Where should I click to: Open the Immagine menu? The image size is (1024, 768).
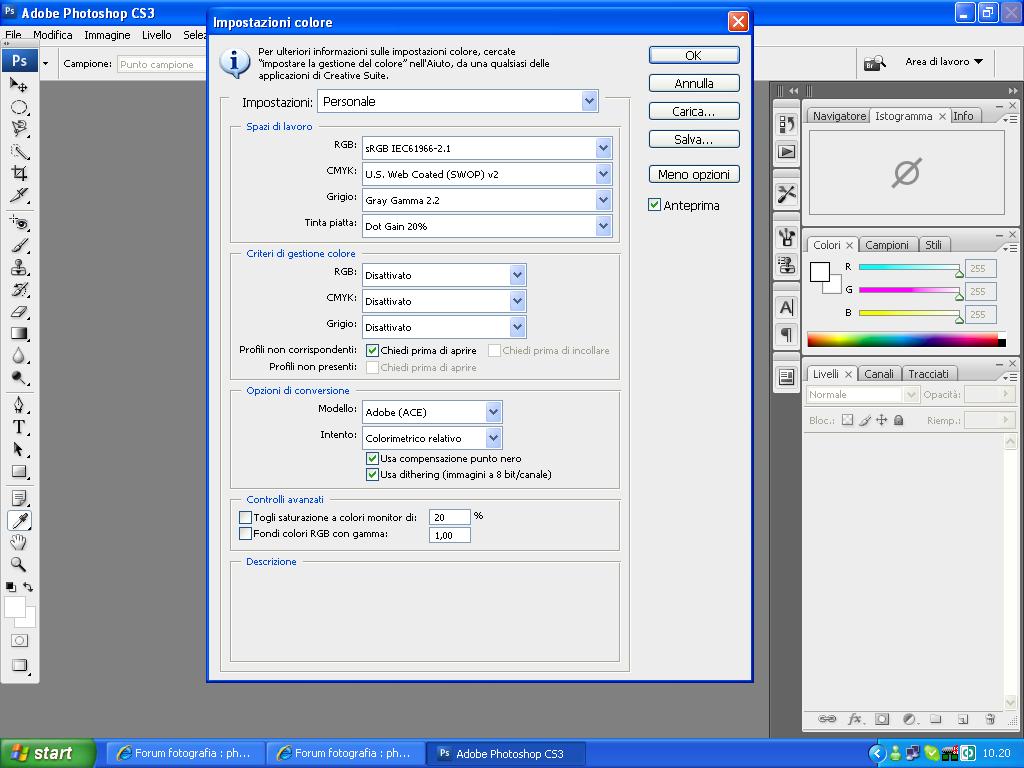click(107, 35)
